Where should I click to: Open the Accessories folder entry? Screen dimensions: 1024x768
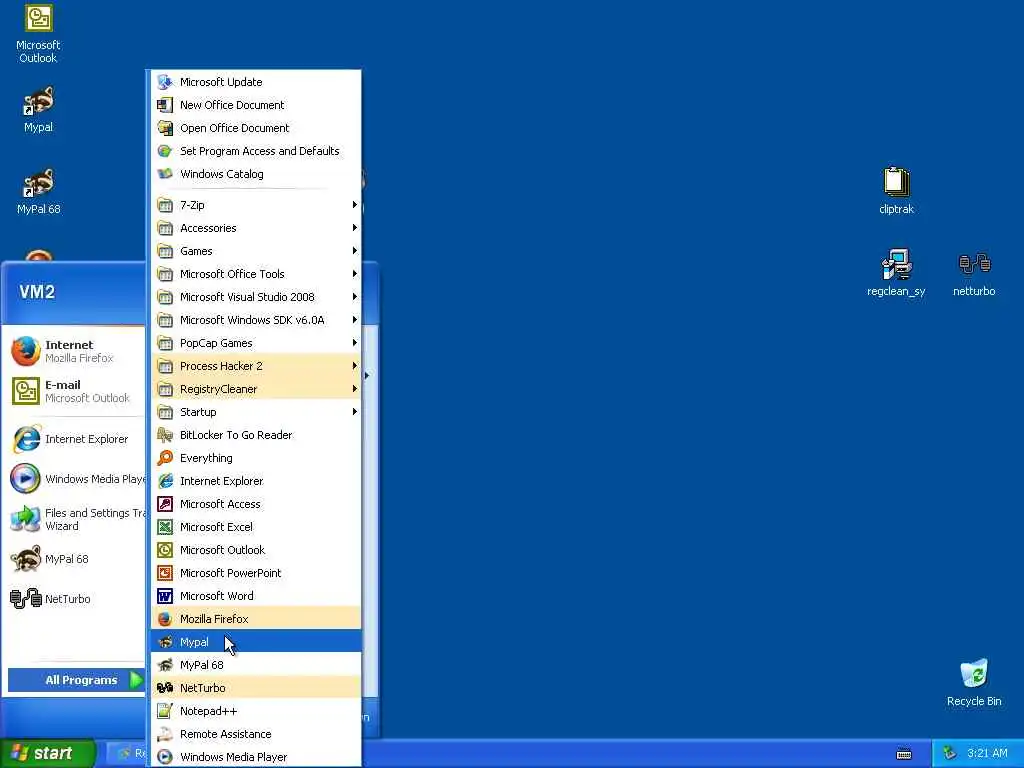pyautogui.click(x=255, y=228)
